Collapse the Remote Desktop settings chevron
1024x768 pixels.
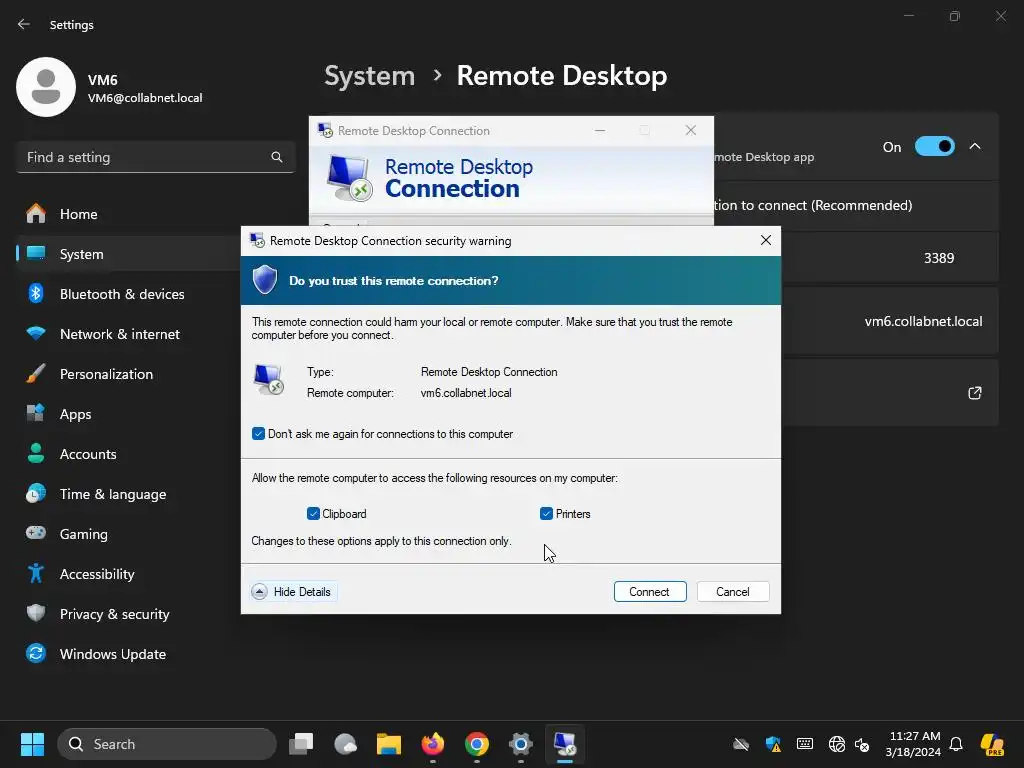pyautogui.click(x=975, y=146)
